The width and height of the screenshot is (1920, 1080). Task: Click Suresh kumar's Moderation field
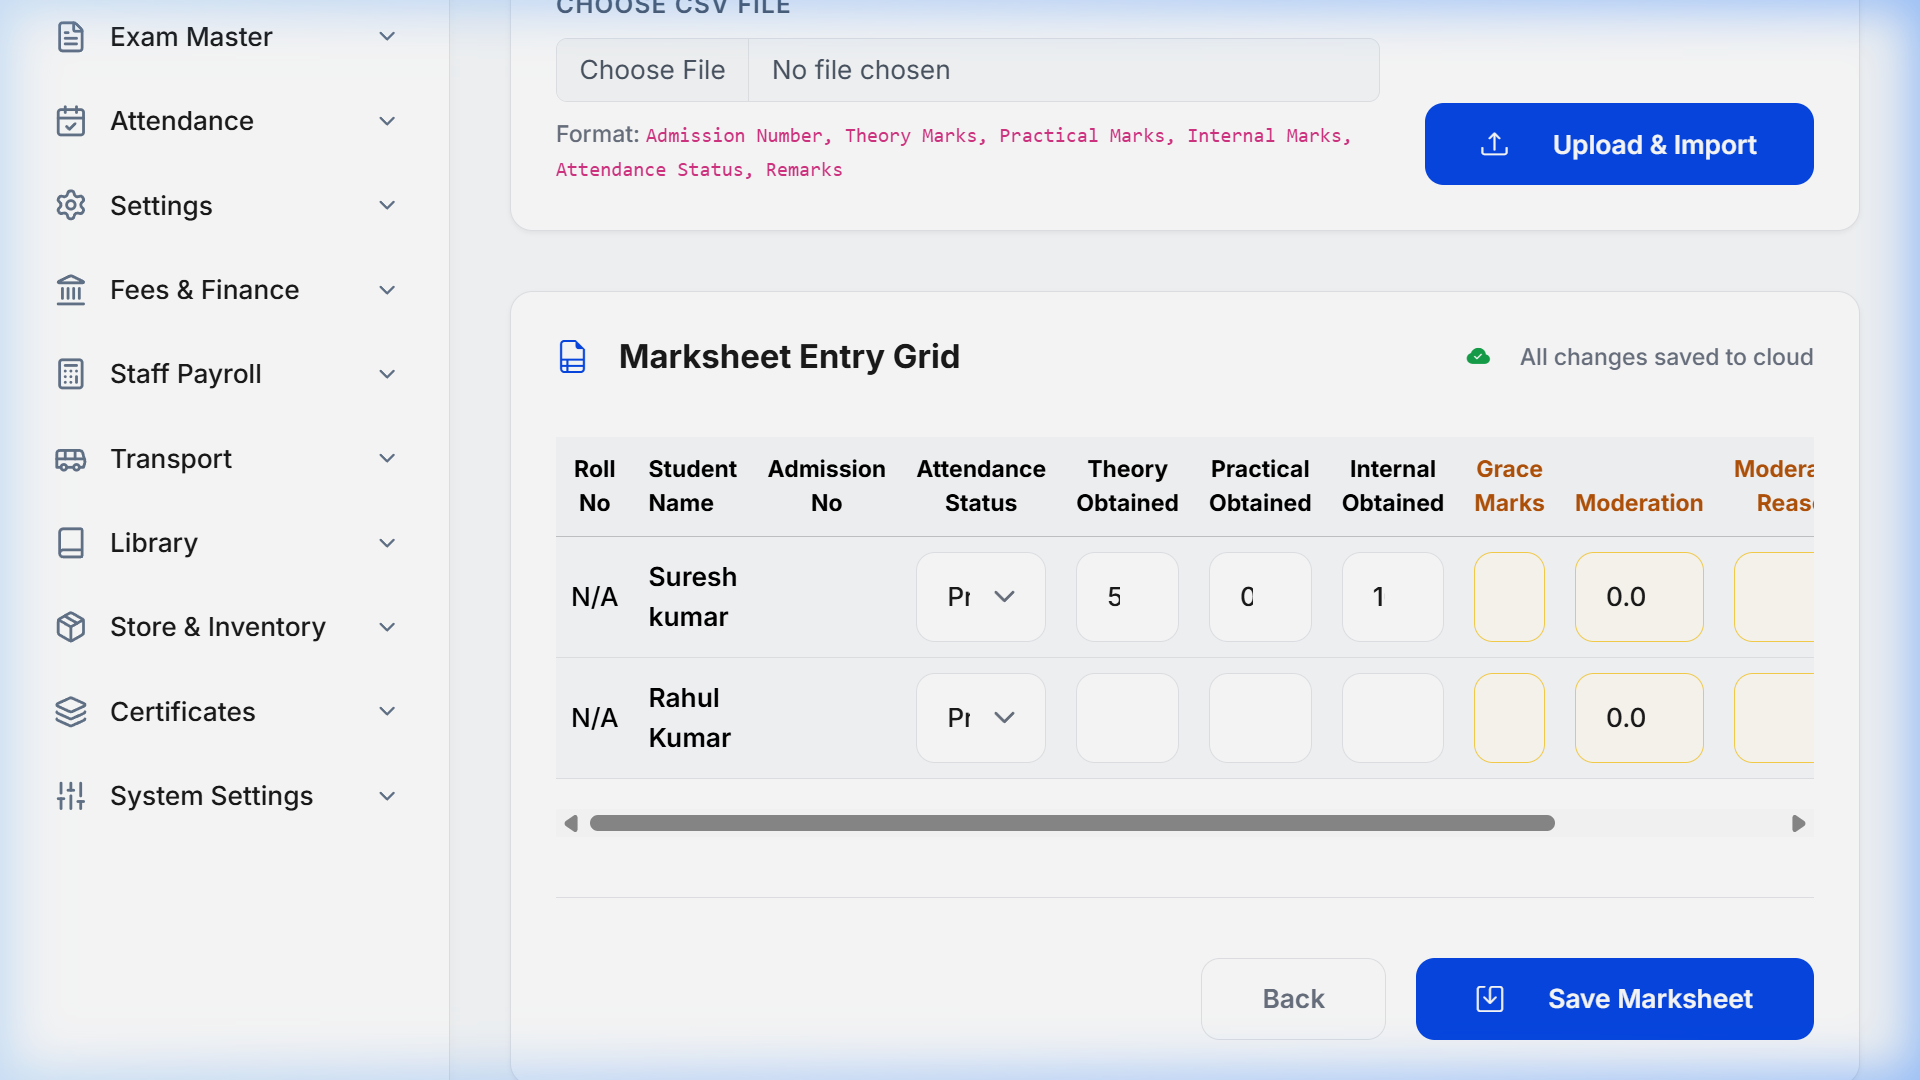point(1639,597)
